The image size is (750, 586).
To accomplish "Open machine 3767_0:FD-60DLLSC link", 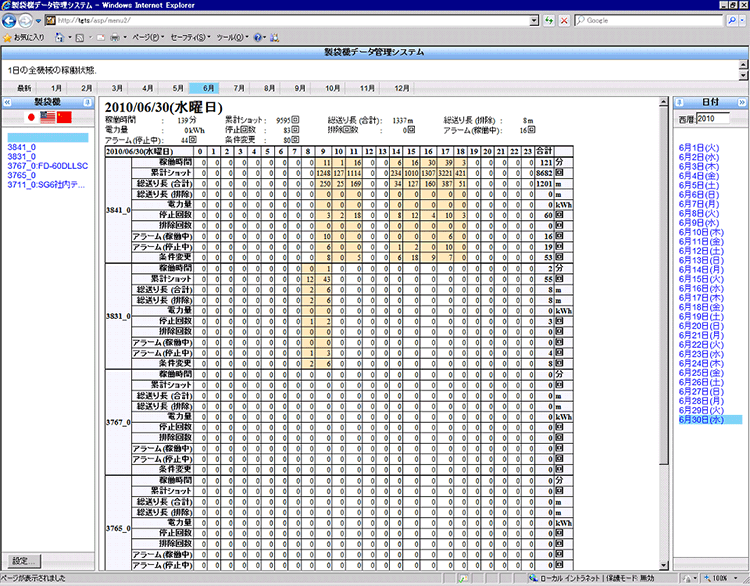I will [47, 165].
